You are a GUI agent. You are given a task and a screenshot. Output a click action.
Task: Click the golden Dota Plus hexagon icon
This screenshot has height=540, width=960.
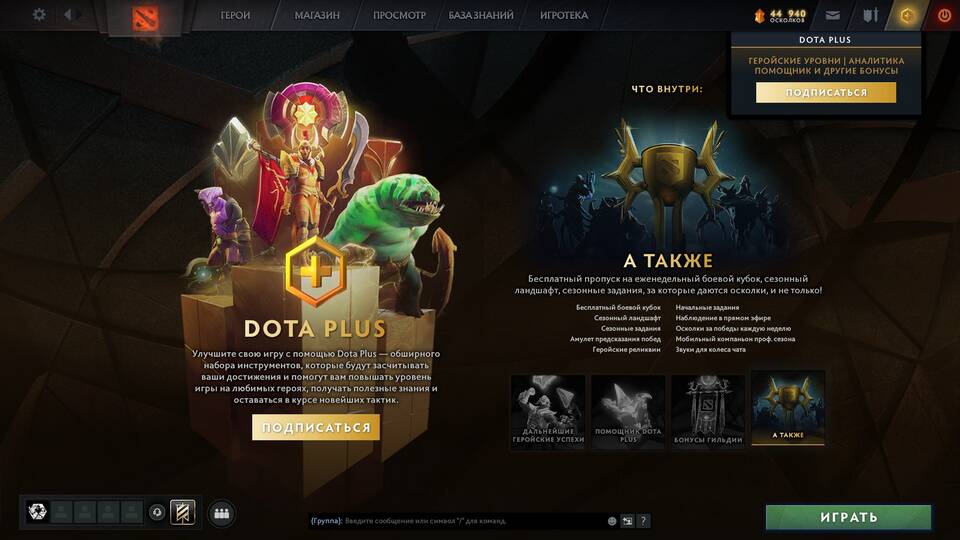(907, 15)
